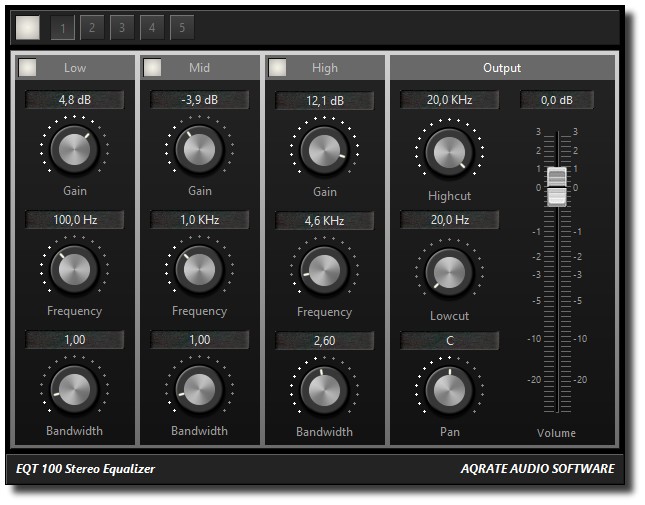Click the High gain value 12,1 dB

[x=325, y=100]
